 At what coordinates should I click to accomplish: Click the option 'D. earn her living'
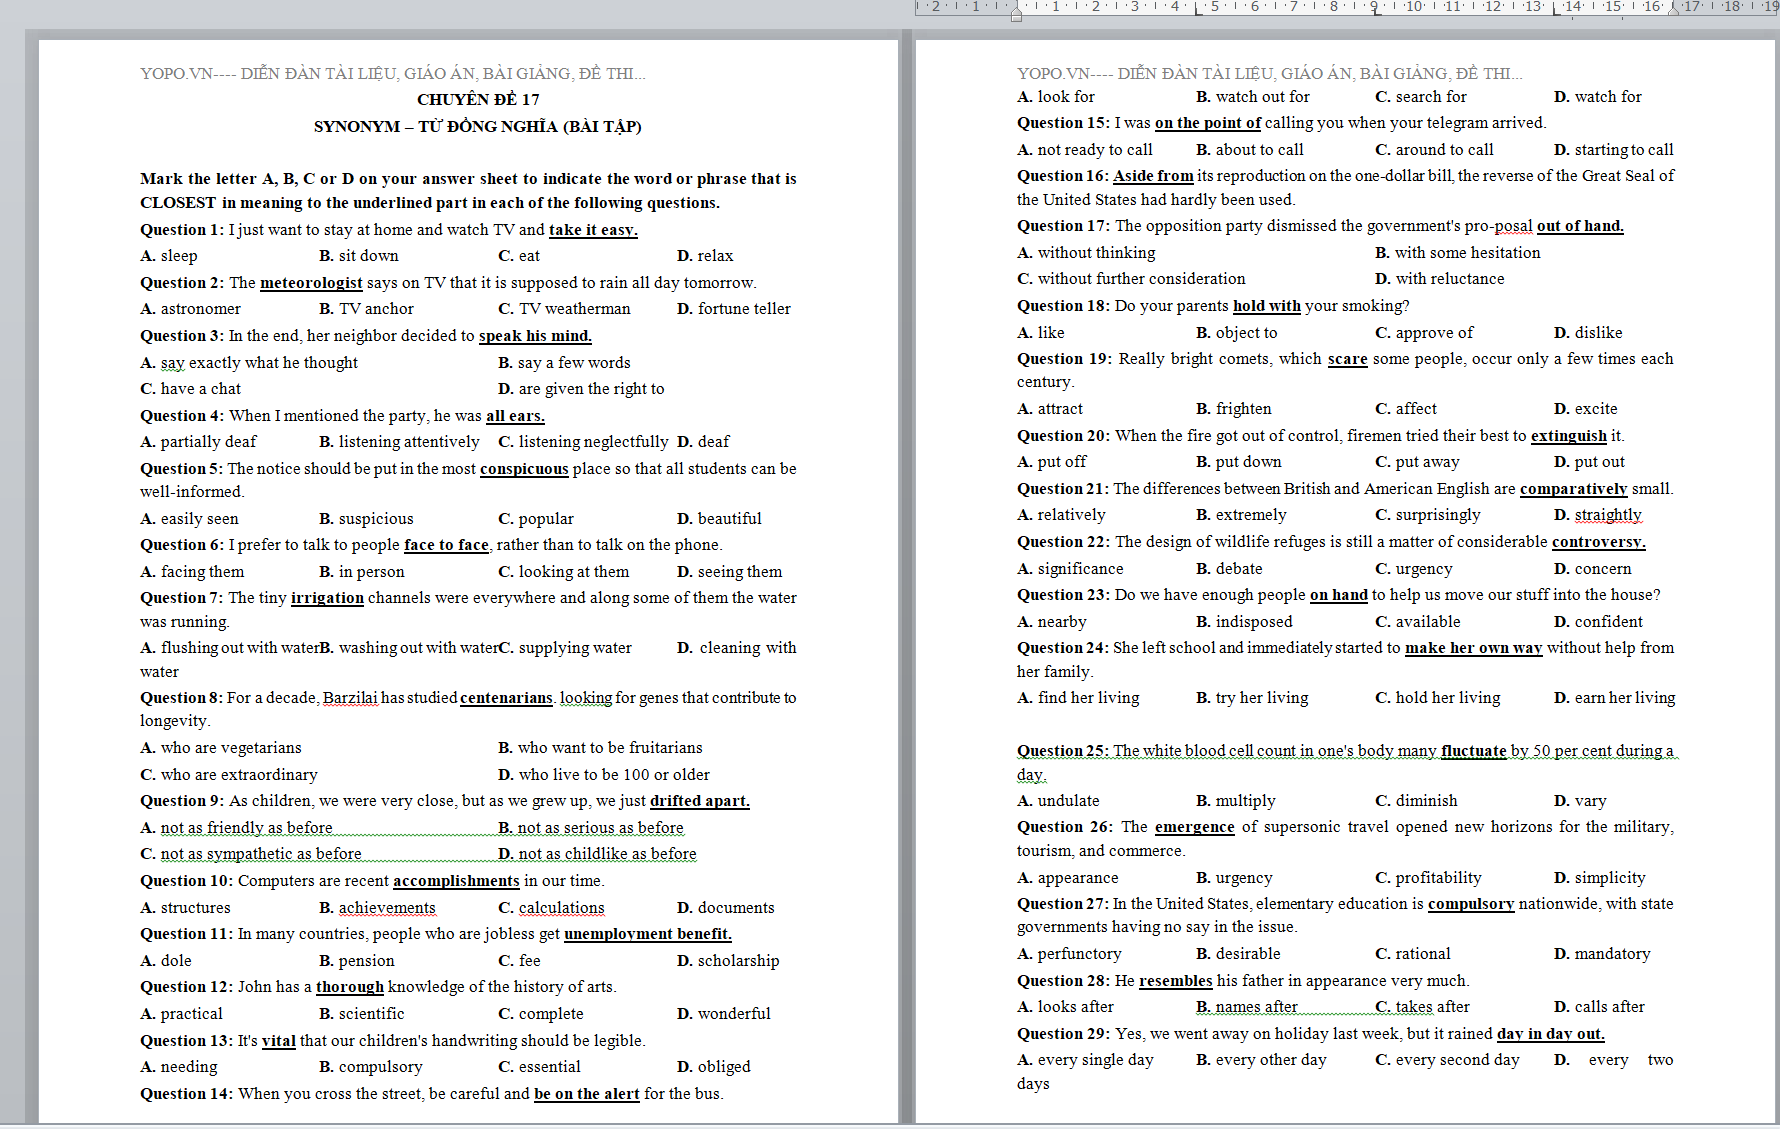coord(1615,698)
